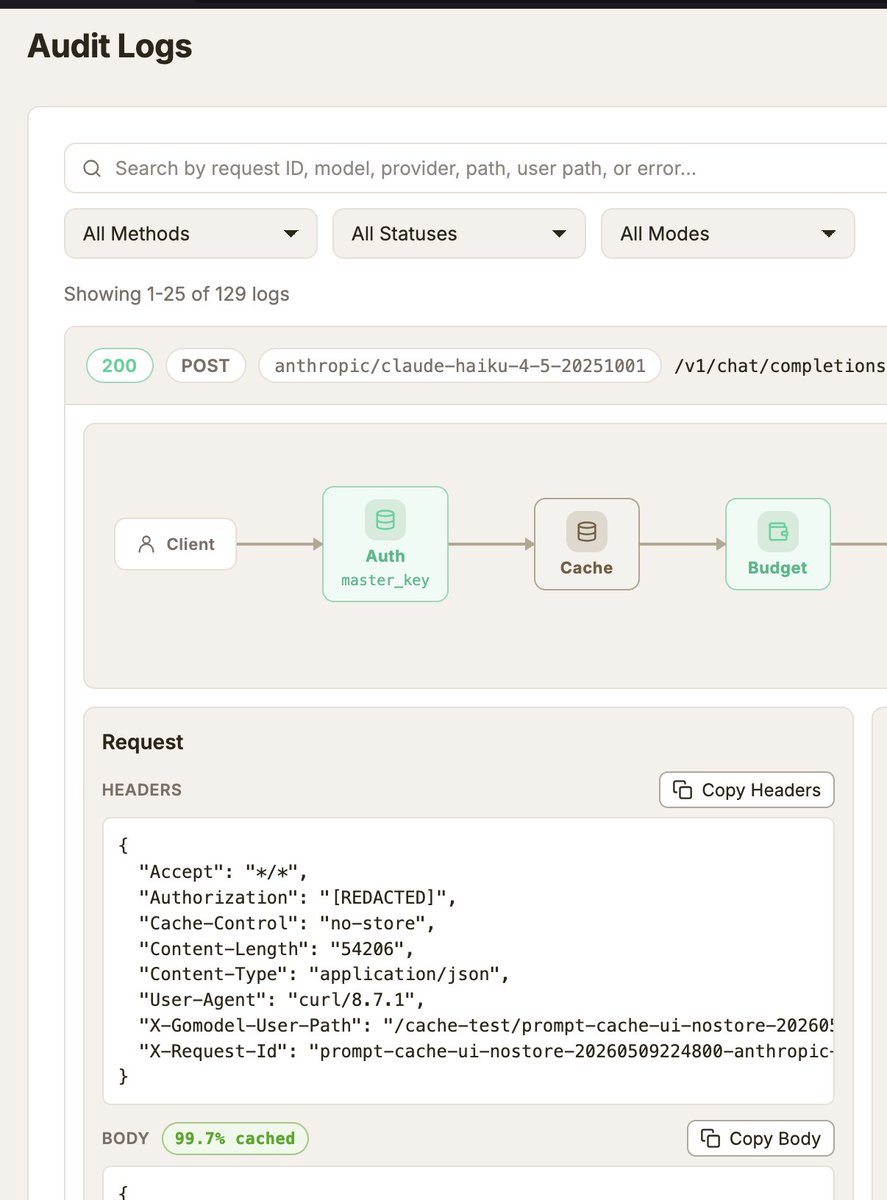887x1200 pixels.
Task: Click the Audit Logs page heading
Action: 110,46
